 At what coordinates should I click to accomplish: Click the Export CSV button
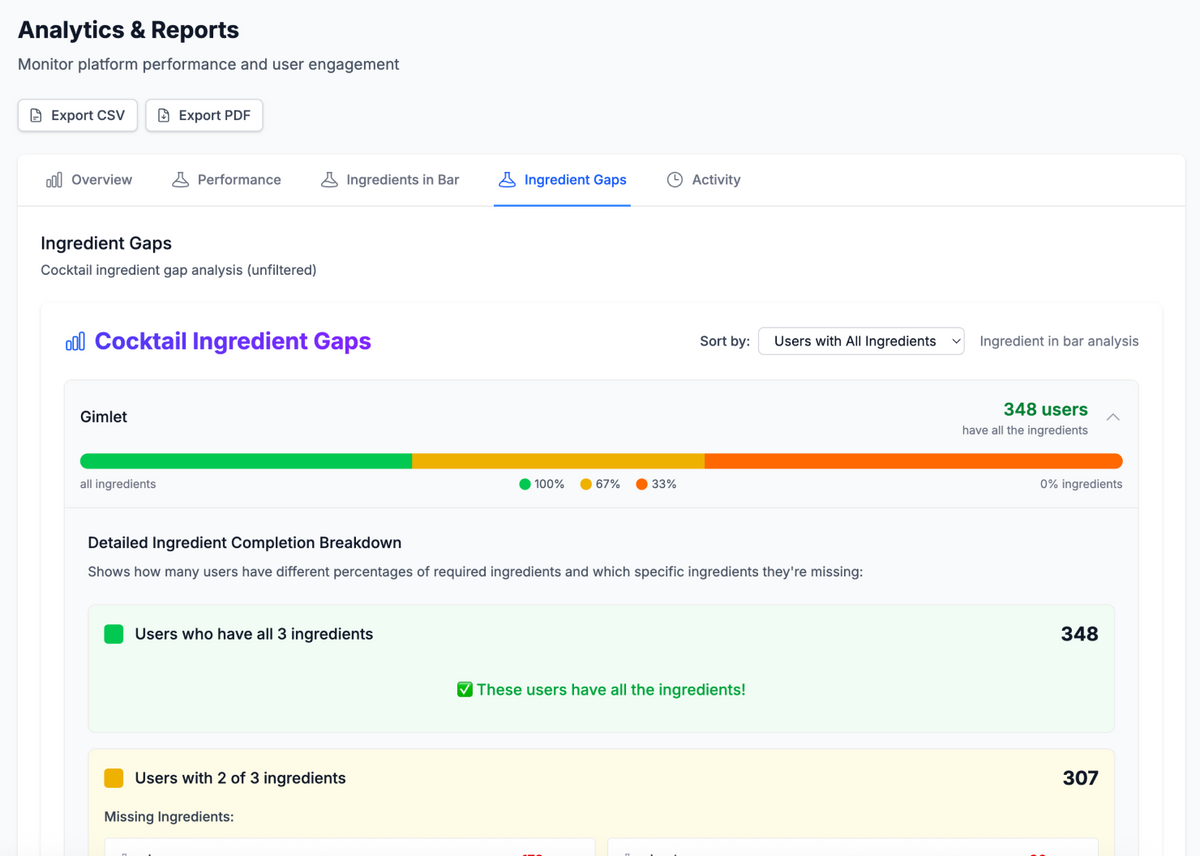coord(77,115)
